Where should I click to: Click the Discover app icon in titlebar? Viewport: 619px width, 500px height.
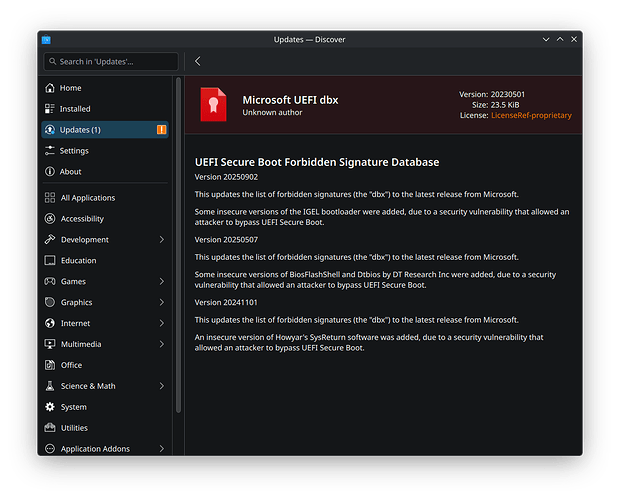[x=46, y=39]
